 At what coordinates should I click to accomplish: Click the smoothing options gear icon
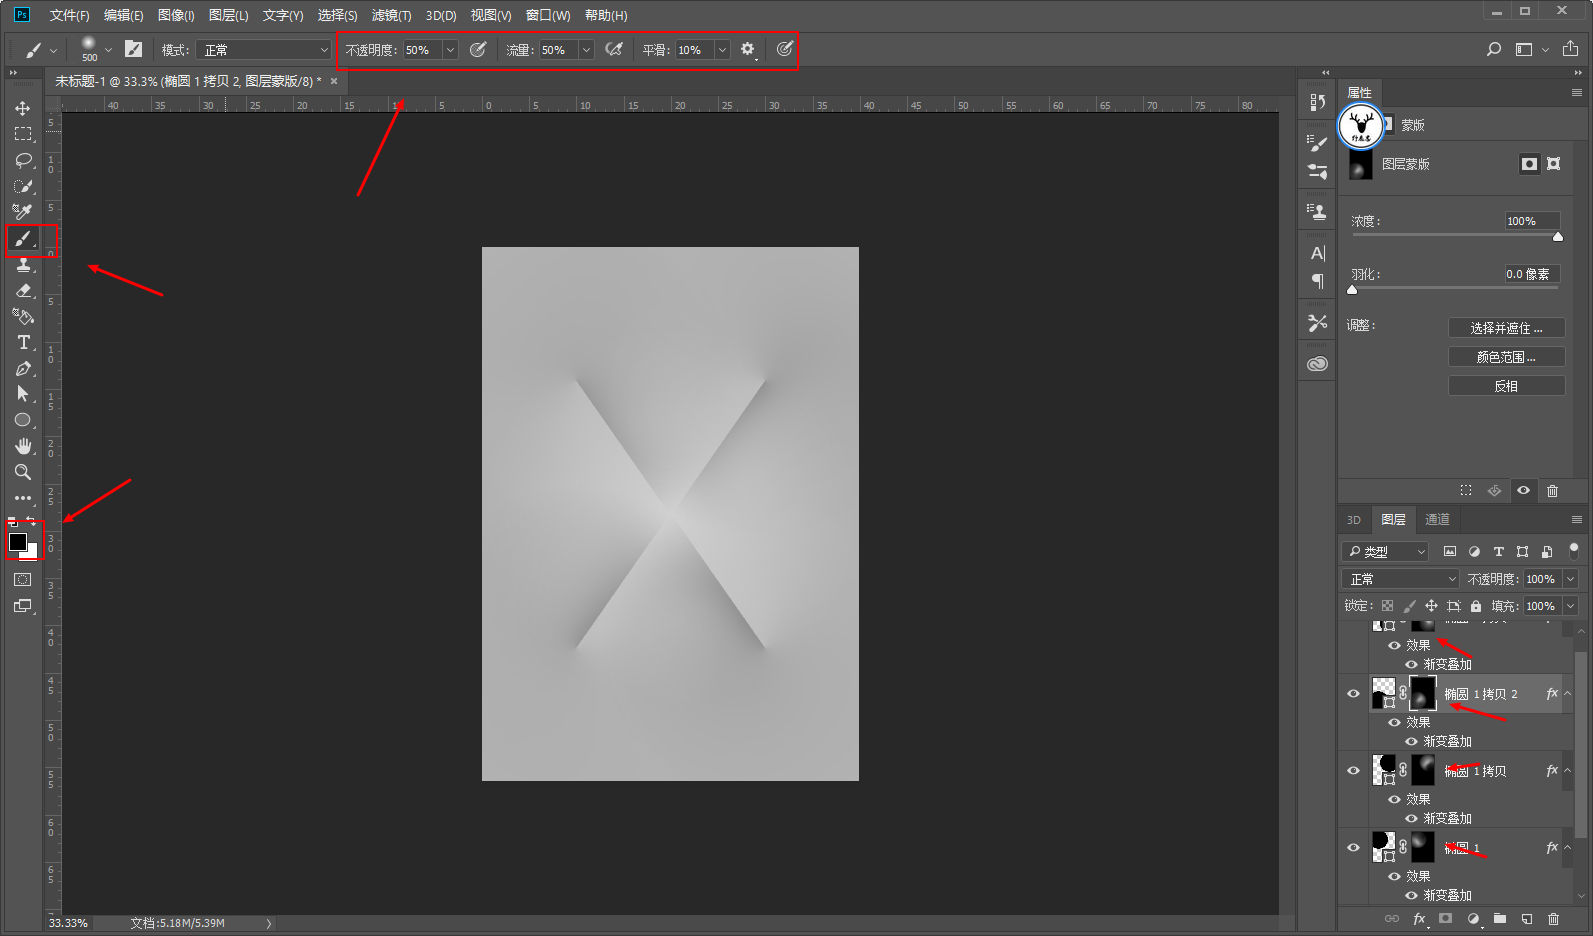coord(747,49)
